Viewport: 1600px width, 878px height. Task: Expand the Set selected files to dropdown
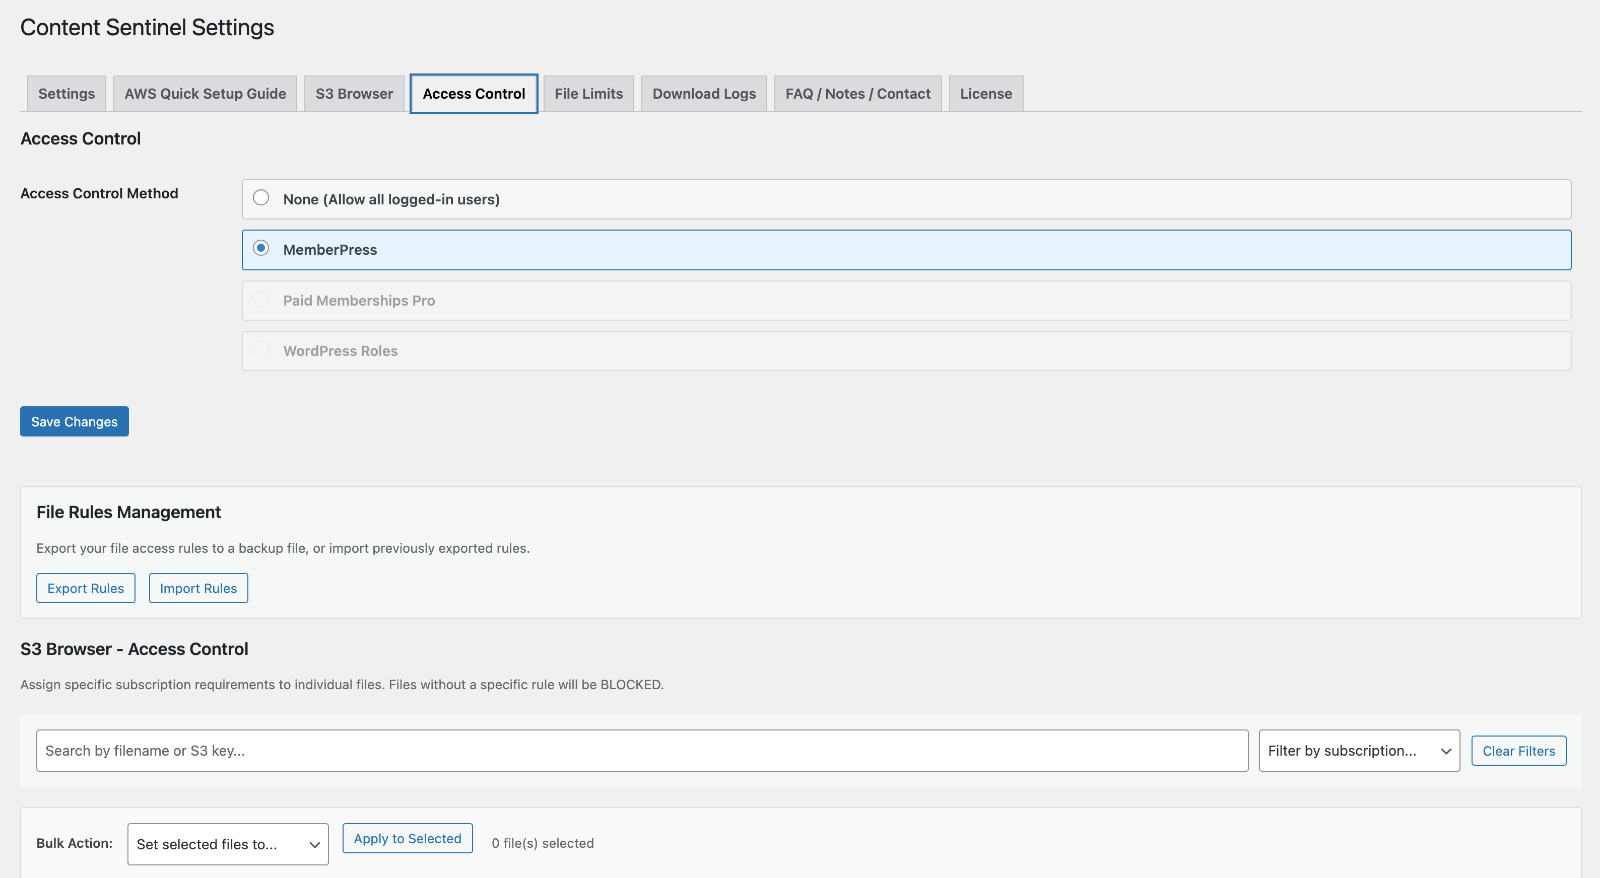click(228, 845)
